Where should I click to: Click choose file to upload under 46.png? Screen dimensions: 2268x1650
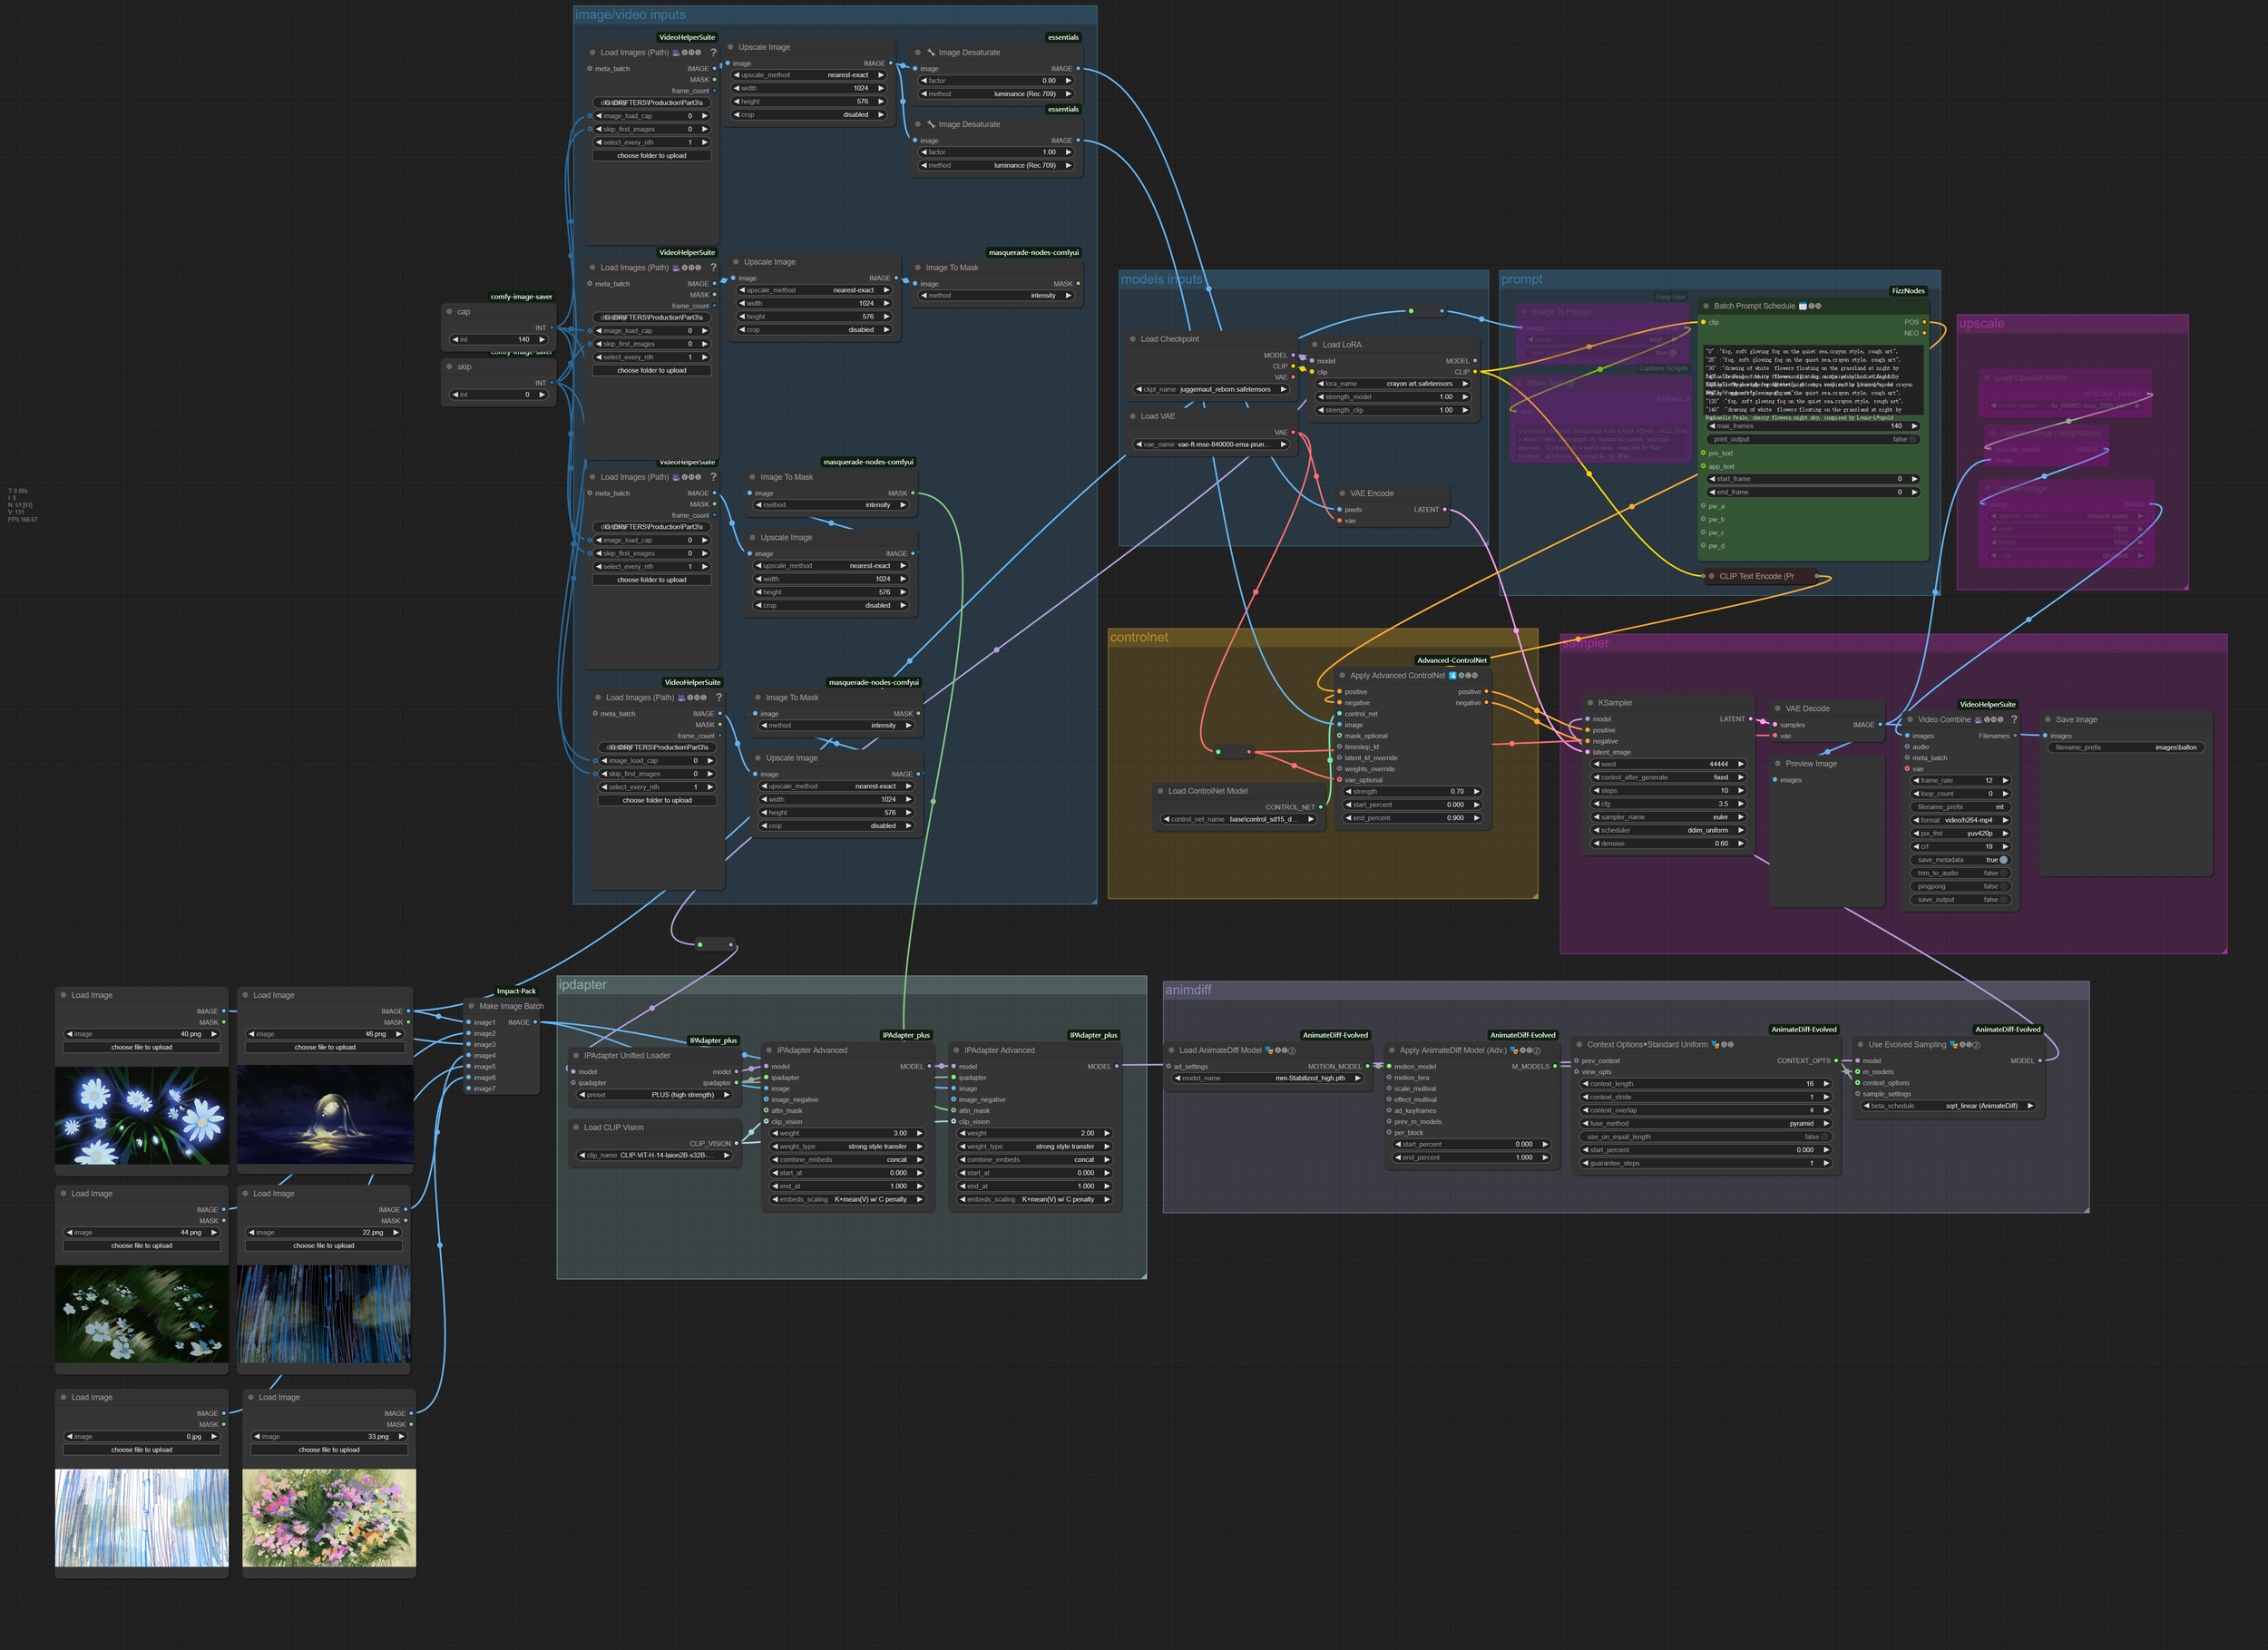(325, 1047)
